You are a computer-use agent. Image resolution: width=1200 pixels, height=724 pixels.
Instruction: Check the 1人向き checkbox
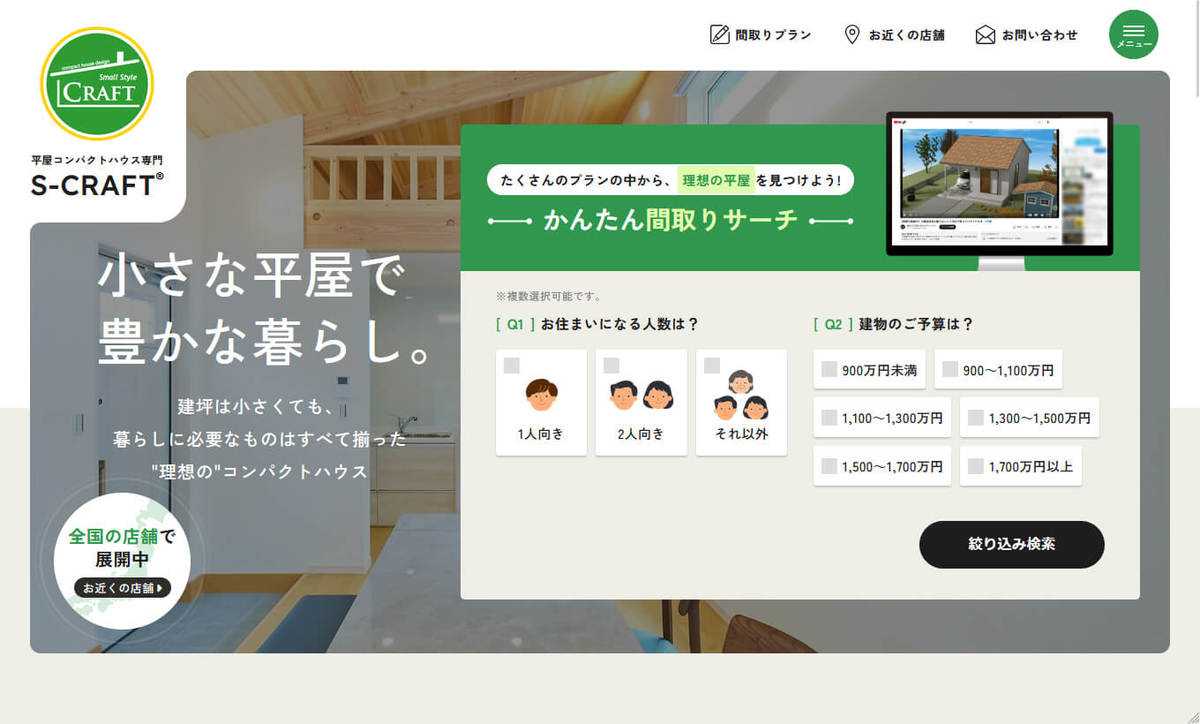[x=512, y=365]
